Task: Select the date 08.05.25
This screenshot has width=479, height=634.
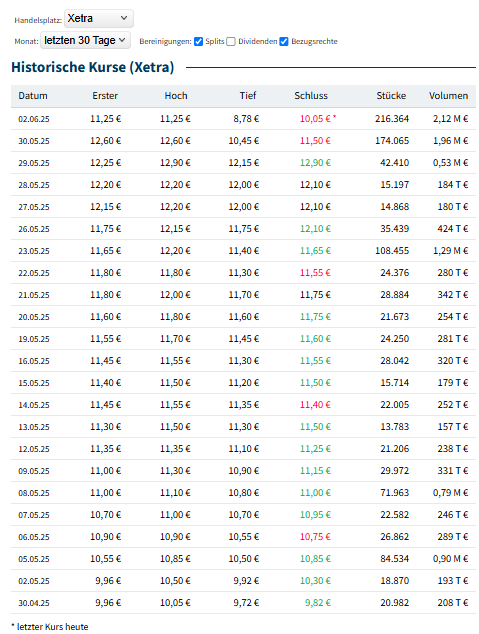Action: click(x=34, y=493)
